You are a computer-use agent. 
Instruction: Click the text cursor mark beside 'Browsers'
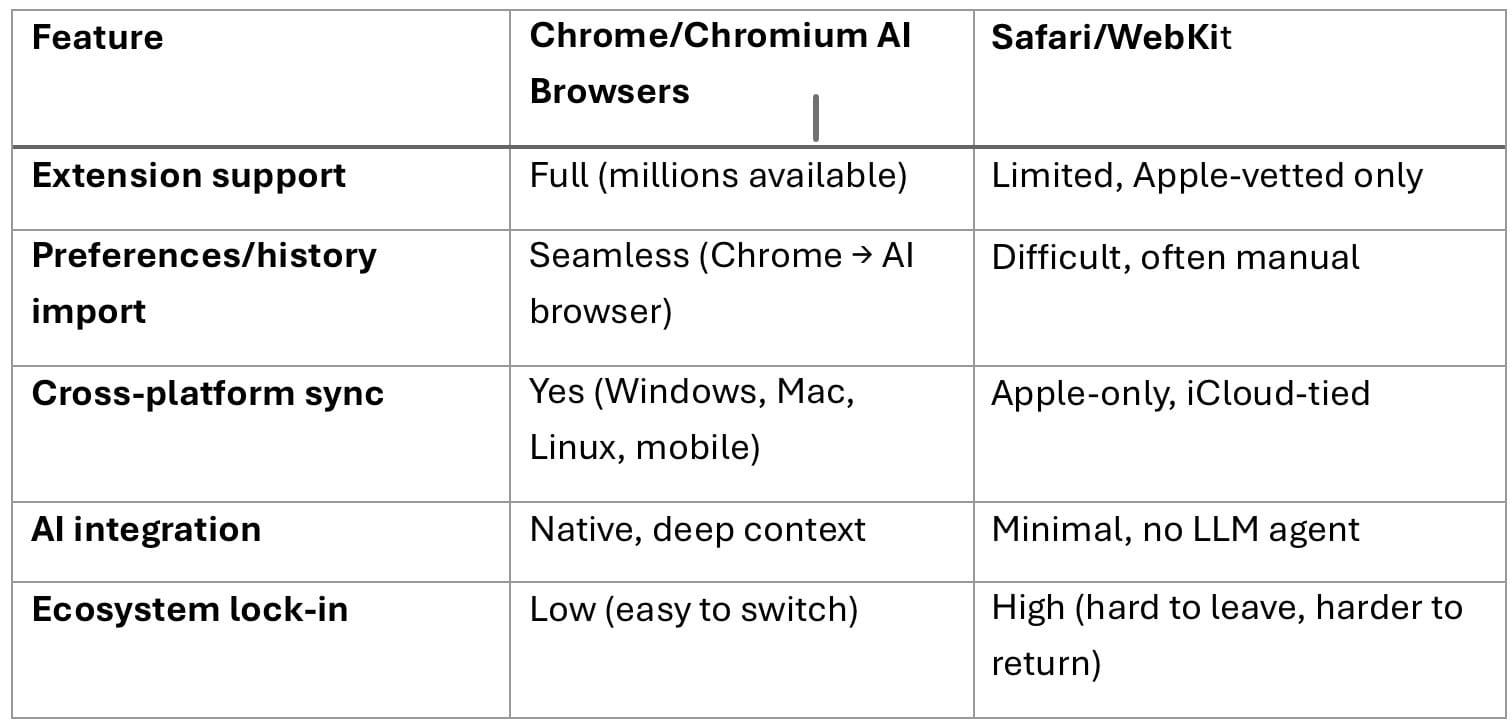coord(817,118)
